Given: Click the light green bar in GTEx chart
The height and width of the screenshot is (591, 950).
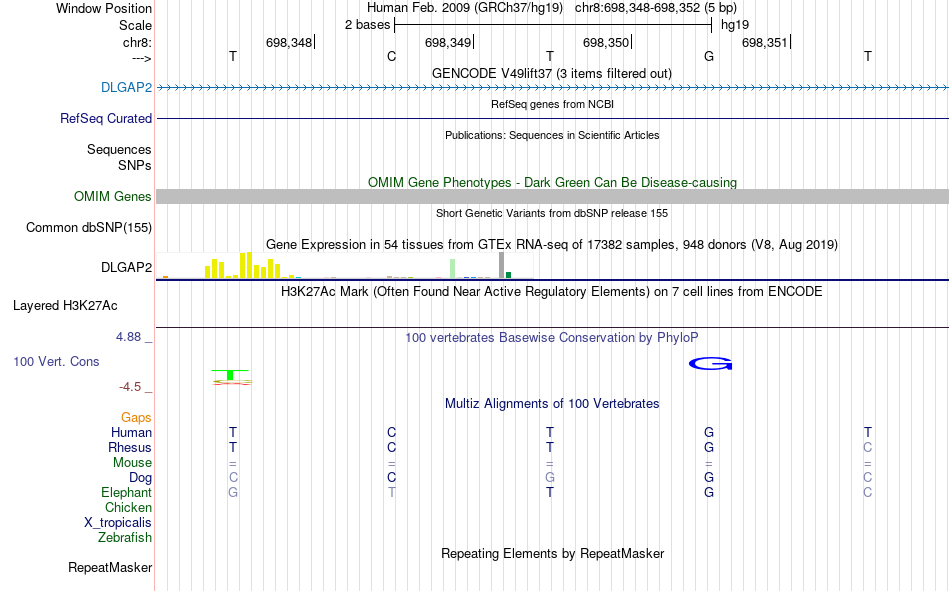Looking at the screenshot, I should coord(452,269).
